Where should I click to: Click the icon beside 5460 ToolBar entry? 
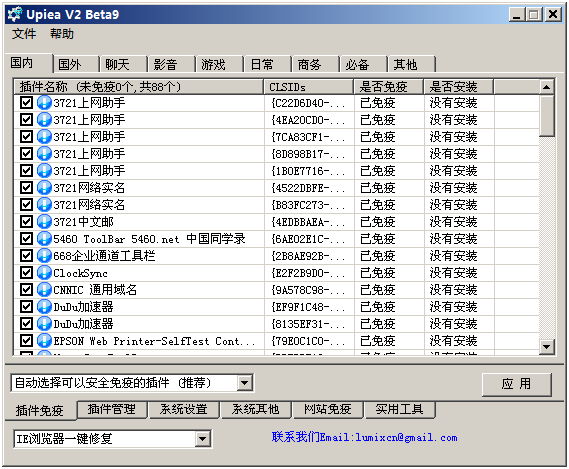click(x=44, y=239)
